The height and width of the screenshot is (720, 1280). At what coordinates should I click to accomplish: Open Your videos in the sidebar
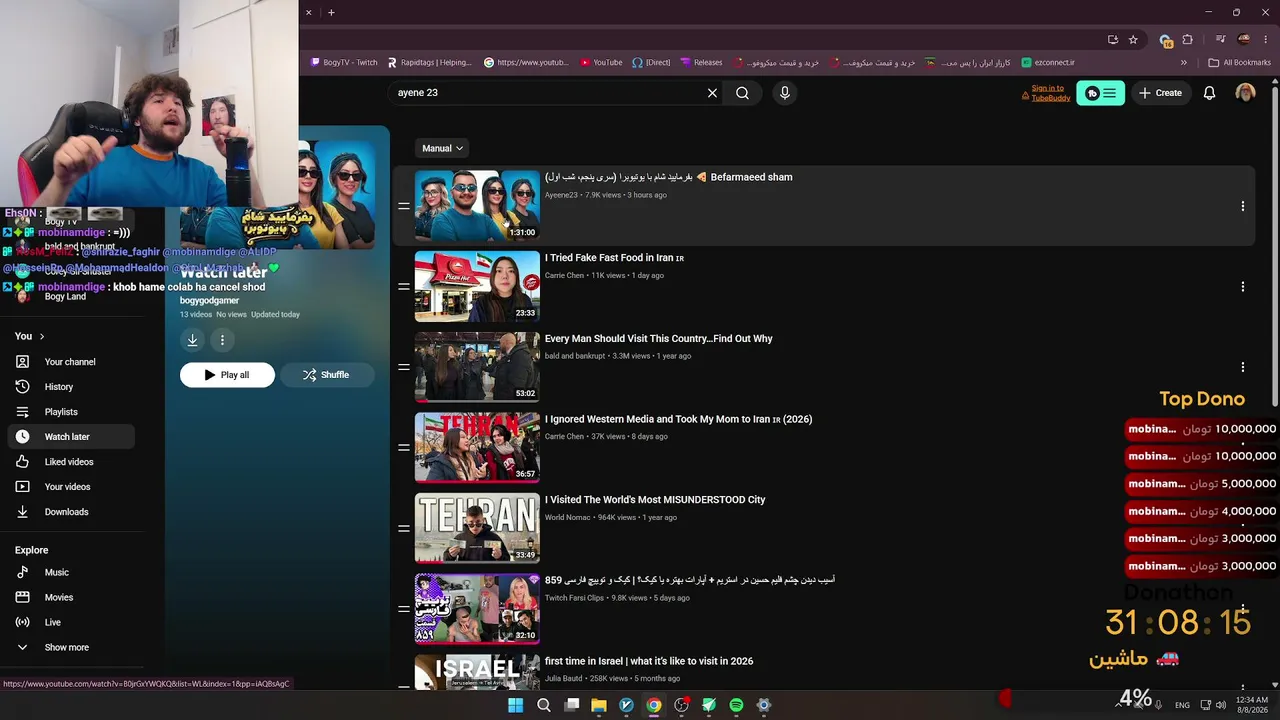(x=70, y=487)
